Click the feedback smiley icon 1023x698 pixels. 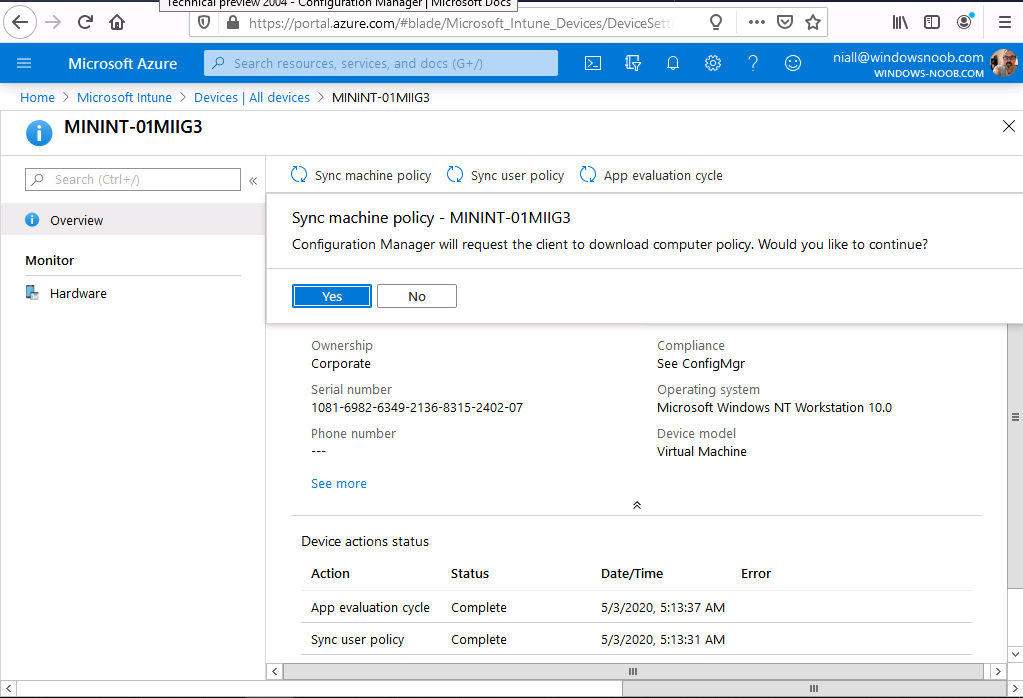793,63
